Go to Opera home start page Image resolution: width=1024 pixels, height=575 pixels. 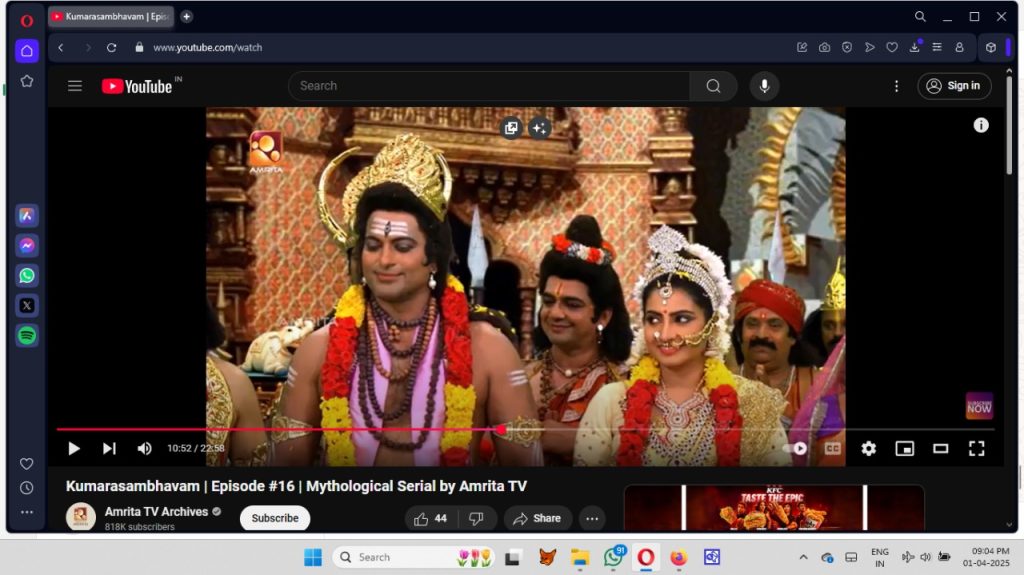[27, 51]
